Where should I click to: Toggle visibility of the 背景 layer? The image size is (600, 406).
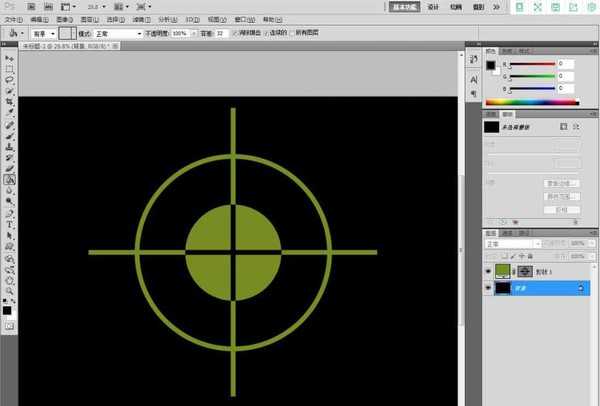(x=488, y=288)
